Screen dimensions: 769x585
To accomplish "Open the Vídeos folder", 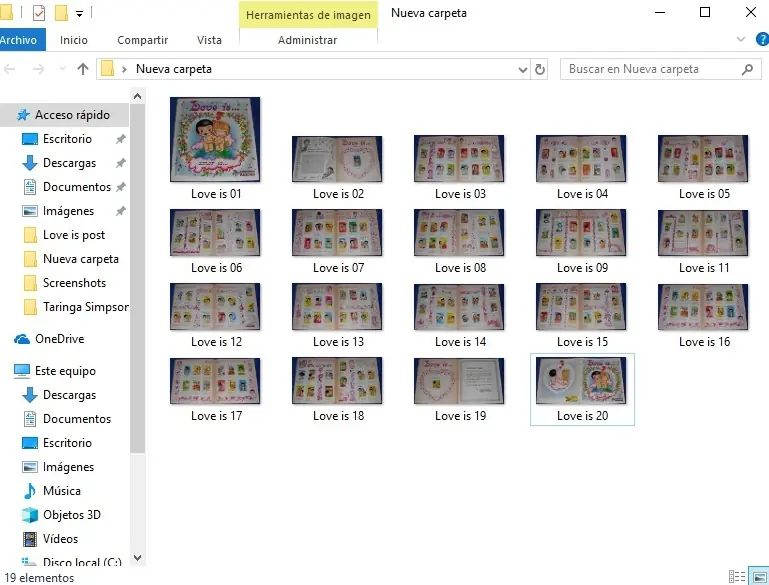I will click(60, 539).
